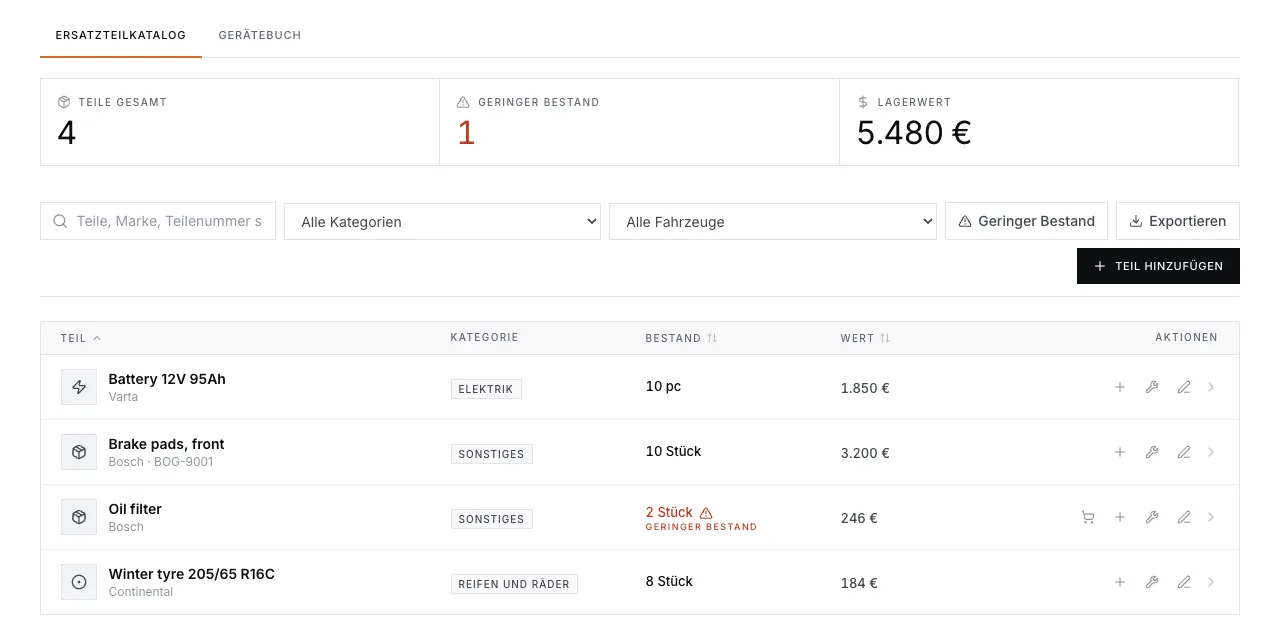Click the Sonstiges tag in Oil filter row
Screen dimensions: 1280x635
pos(492,519)
